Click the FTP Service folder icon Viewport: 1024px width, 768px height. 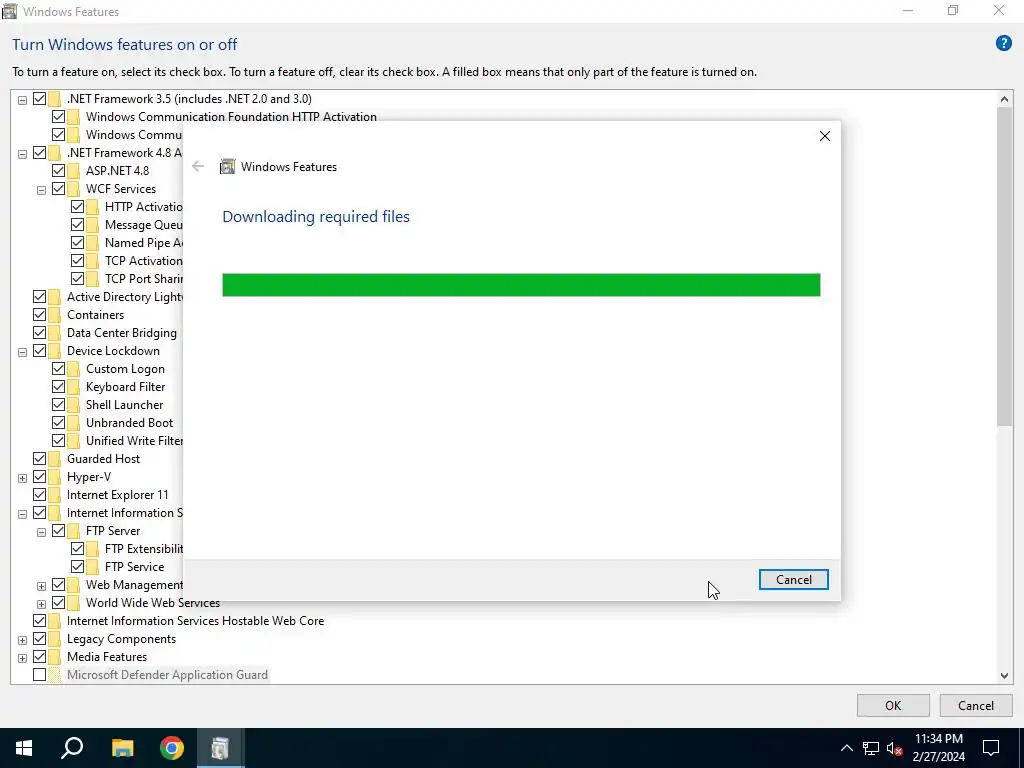tap(93, 567)
